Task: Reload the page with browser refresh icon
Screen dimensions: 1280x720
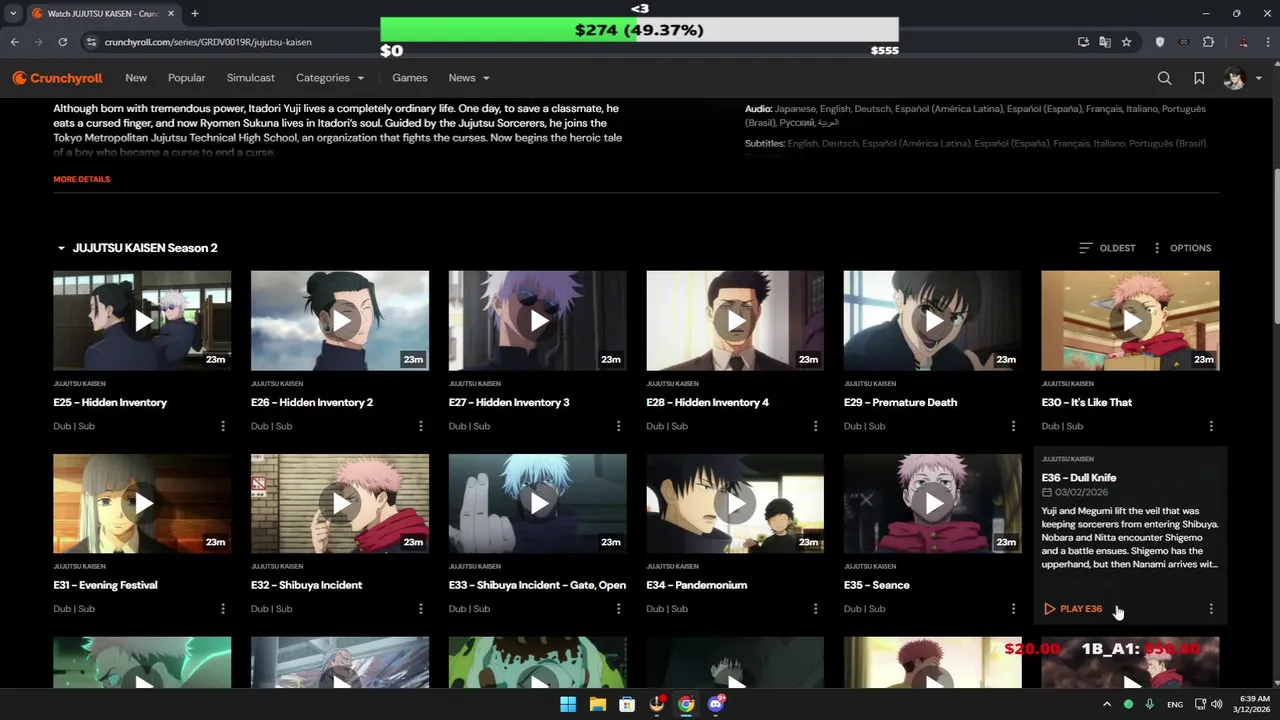Action: click(62, 42)
